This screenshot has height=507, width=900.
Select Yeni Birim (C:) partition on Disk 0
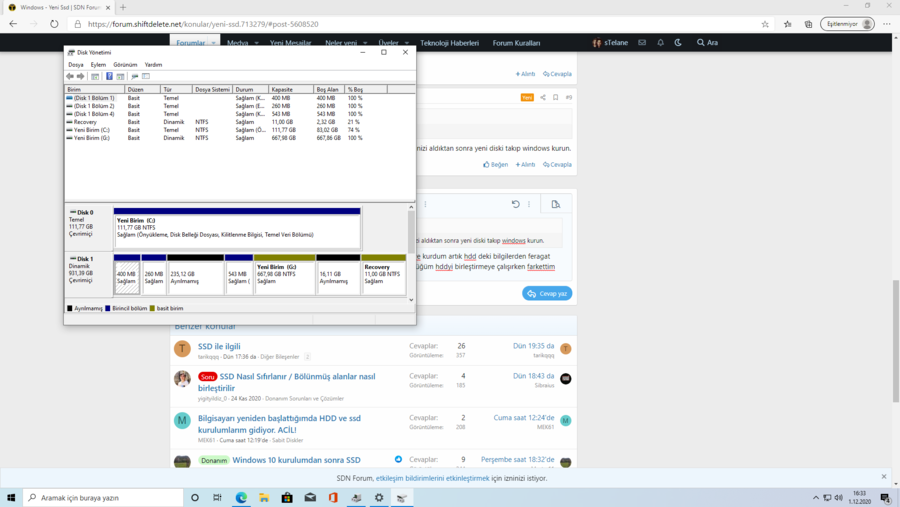[x=237, y=228]
